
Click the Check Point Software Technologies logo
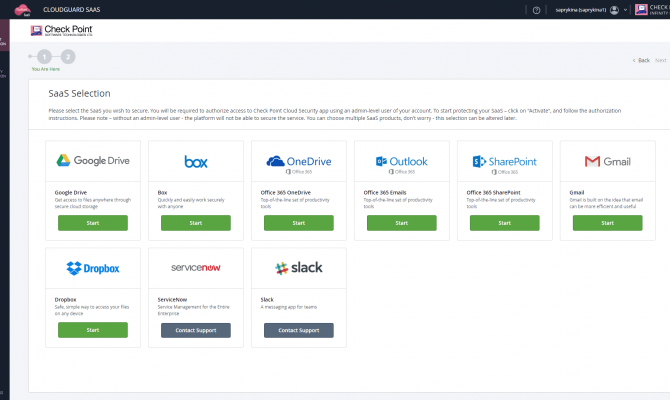pos(62,30)
